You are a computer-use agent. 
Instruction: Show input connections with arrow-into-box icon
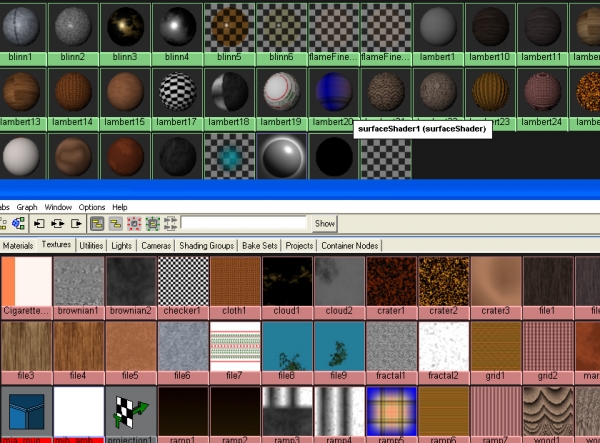pyautogui.click(x=39, y=224)
